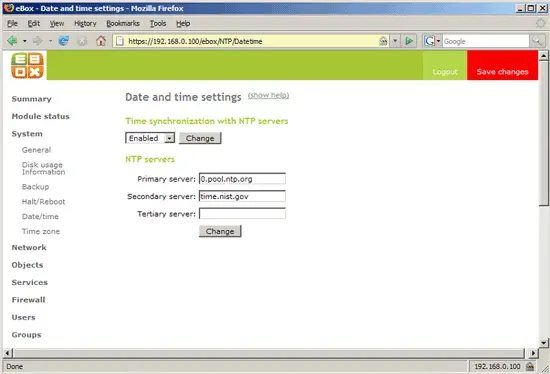Screen dimensions: 550x374
Task: Click the eBox logo
Action: 27,66
